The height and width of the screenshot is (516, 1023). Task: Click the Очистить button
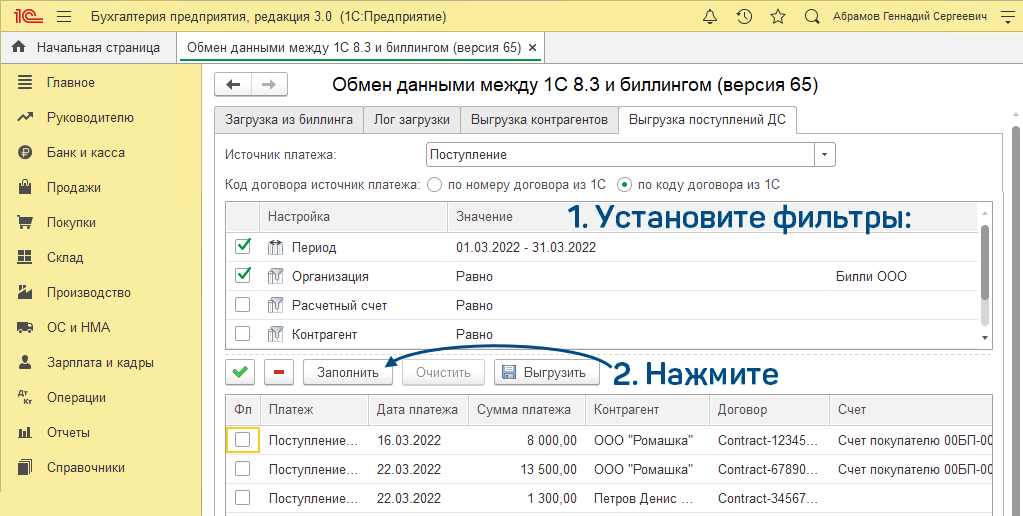click(444, 372)
